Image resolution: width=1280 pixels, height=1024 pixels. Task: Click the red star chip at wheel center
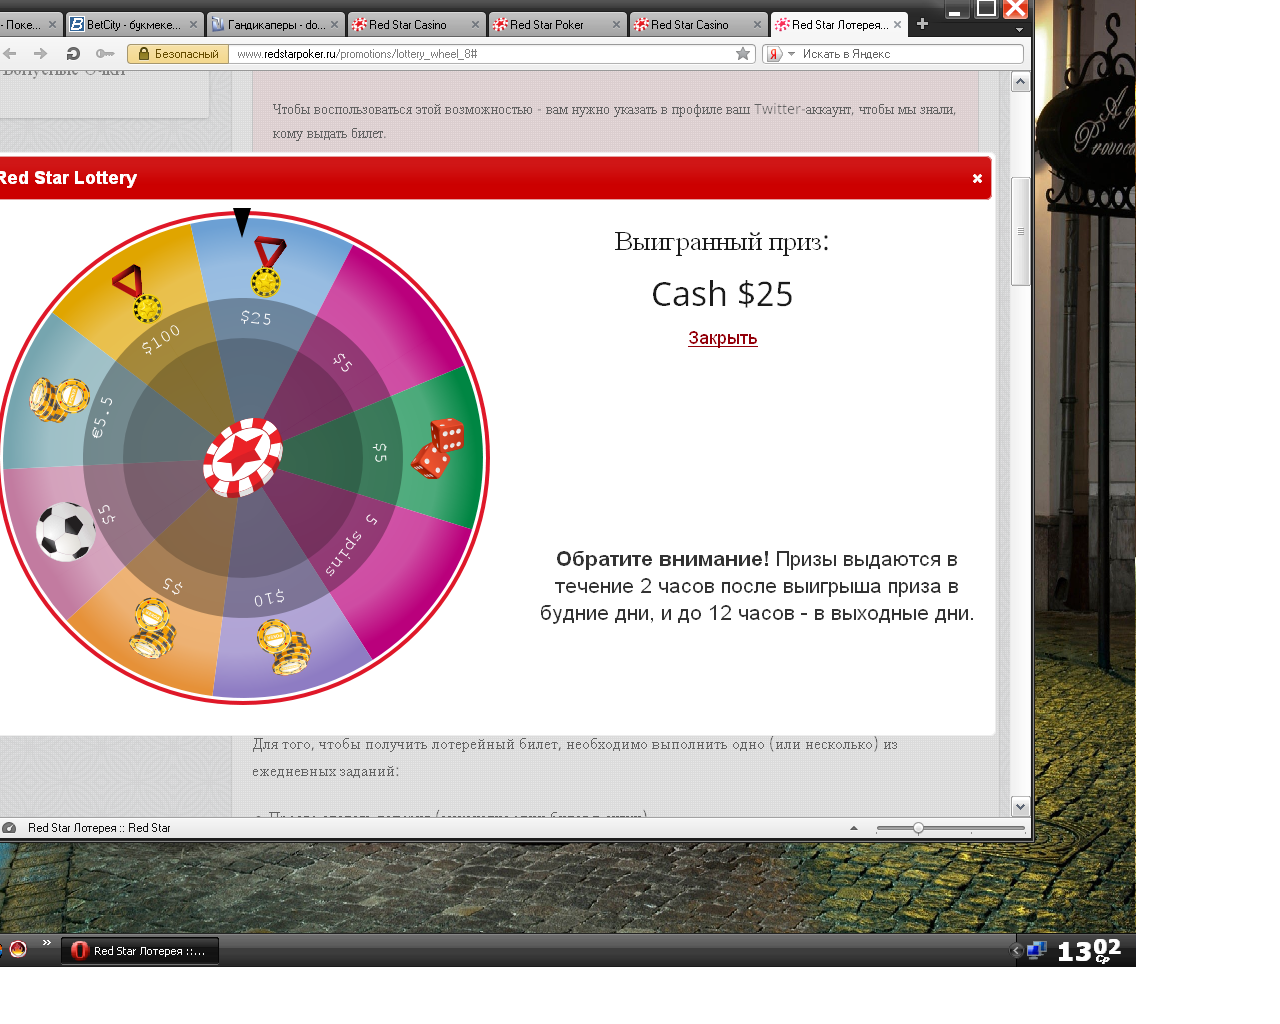click(243, 457)
